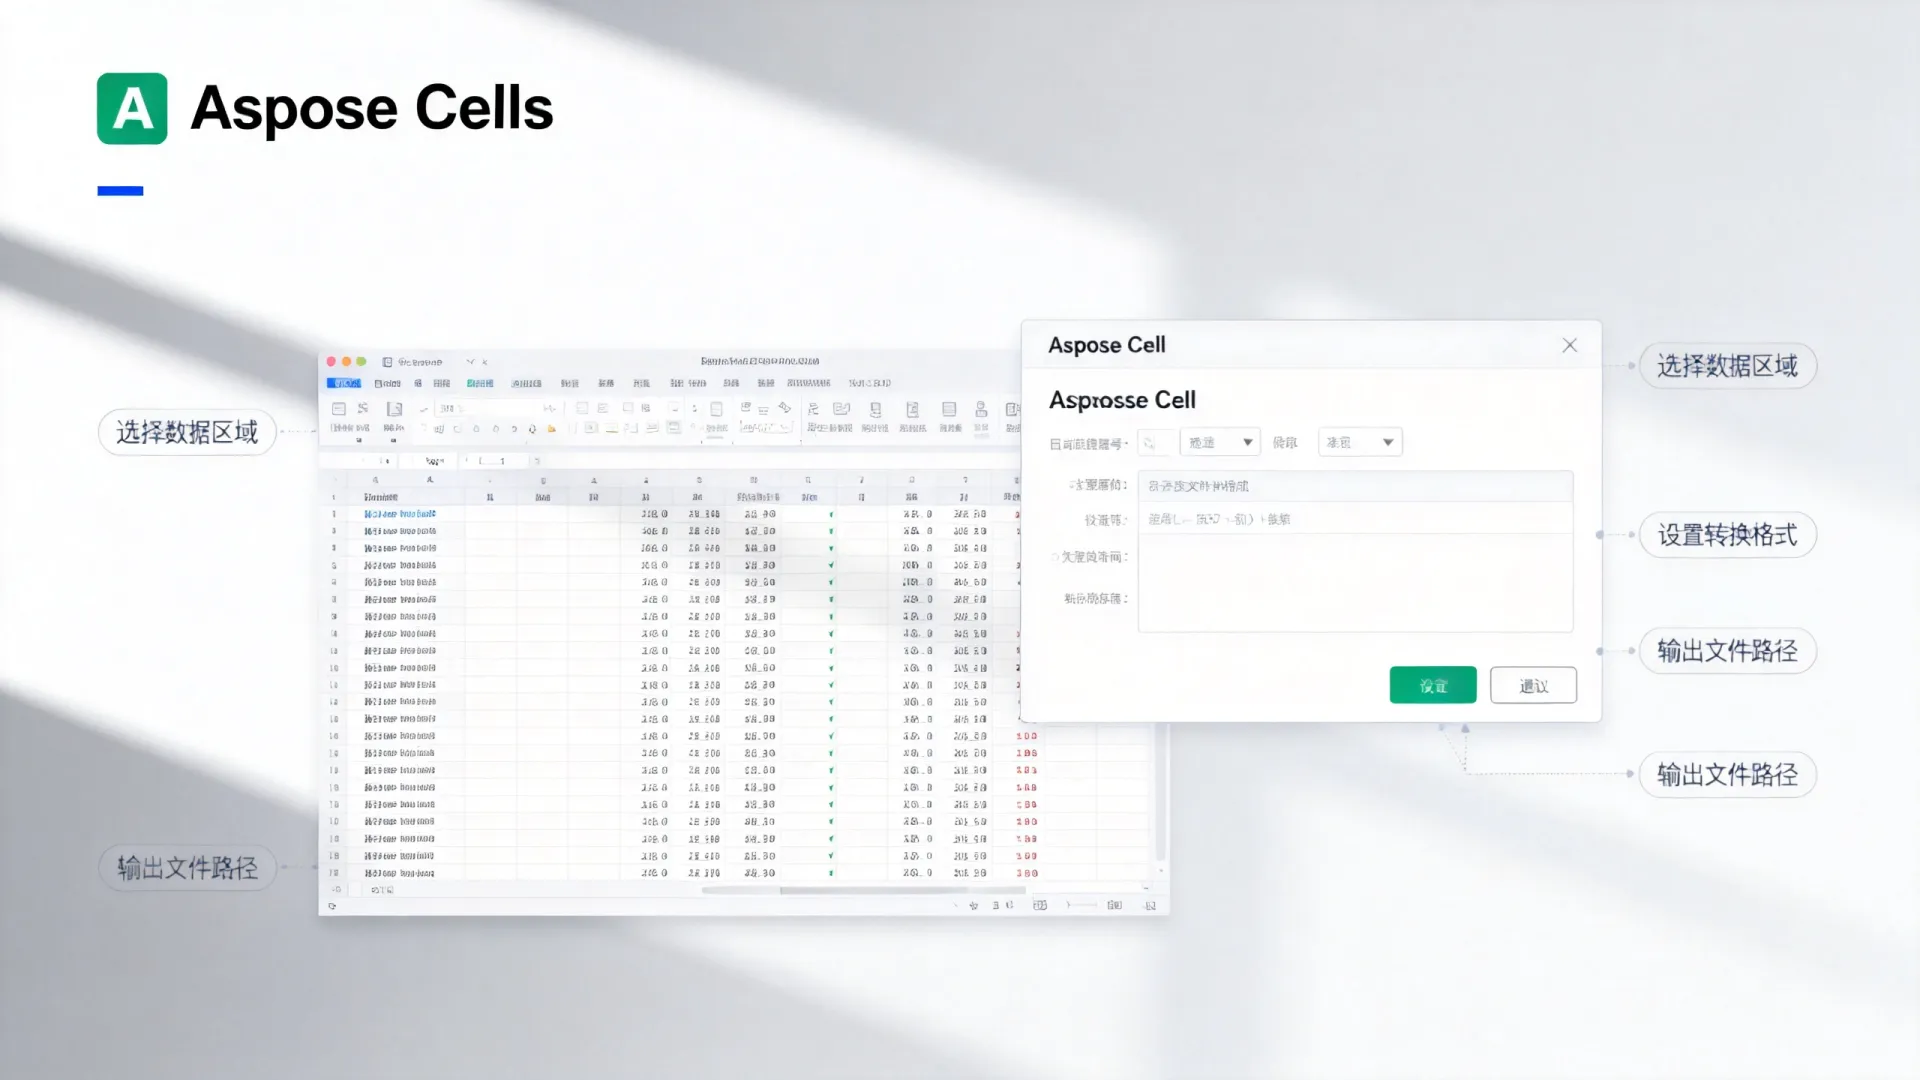Screen dimensions: 1920x1080
Task: Click the top shaded input row in the dialog
Action: (1355, 486)
